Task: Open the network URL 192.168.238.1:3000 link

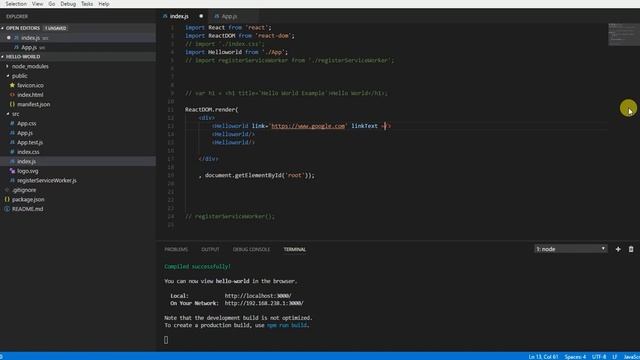Action: pyautogui.click(x=264, y=303)
